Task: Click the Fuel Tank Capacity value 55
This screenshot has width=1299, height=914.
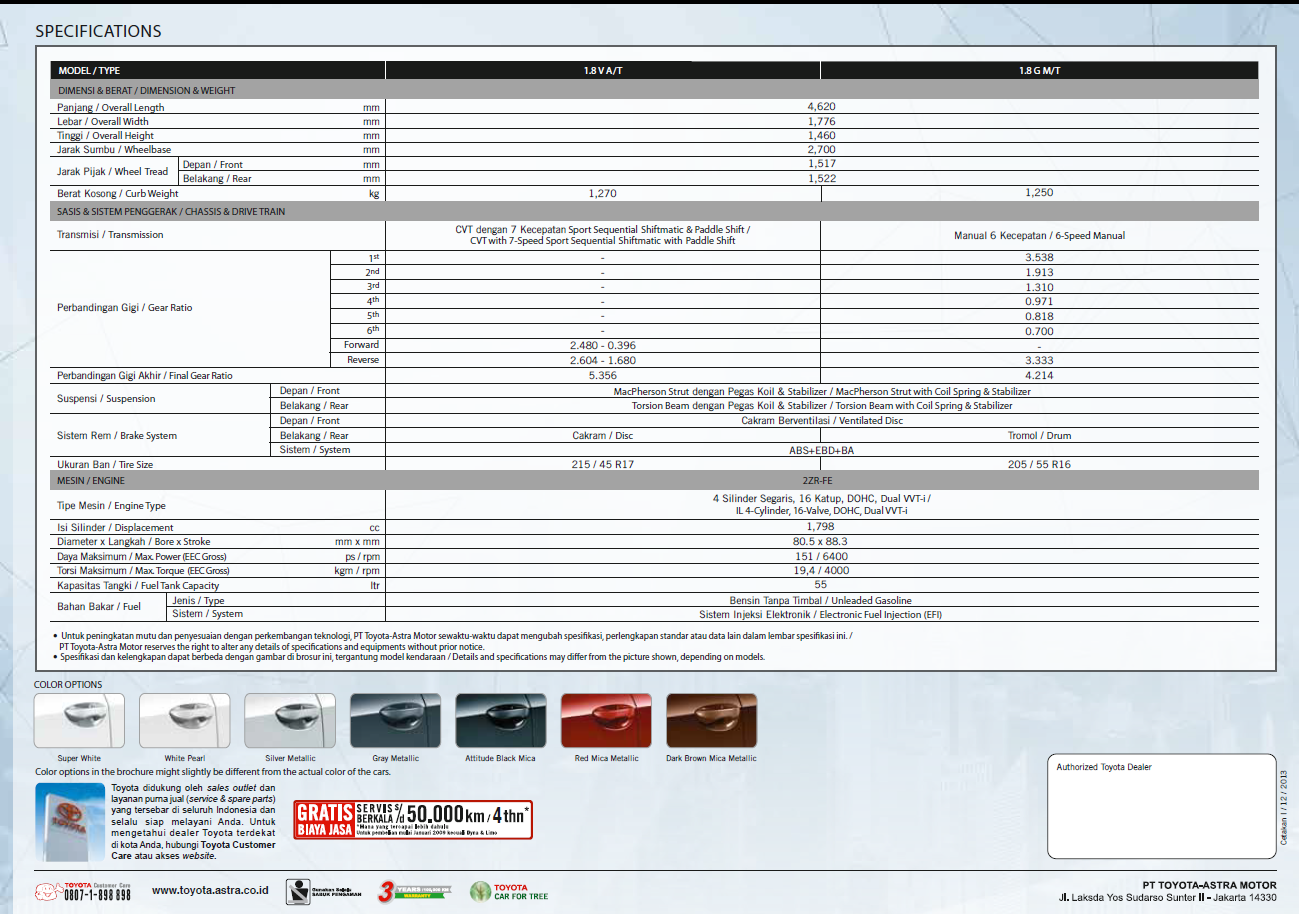Action: (821, 585)
